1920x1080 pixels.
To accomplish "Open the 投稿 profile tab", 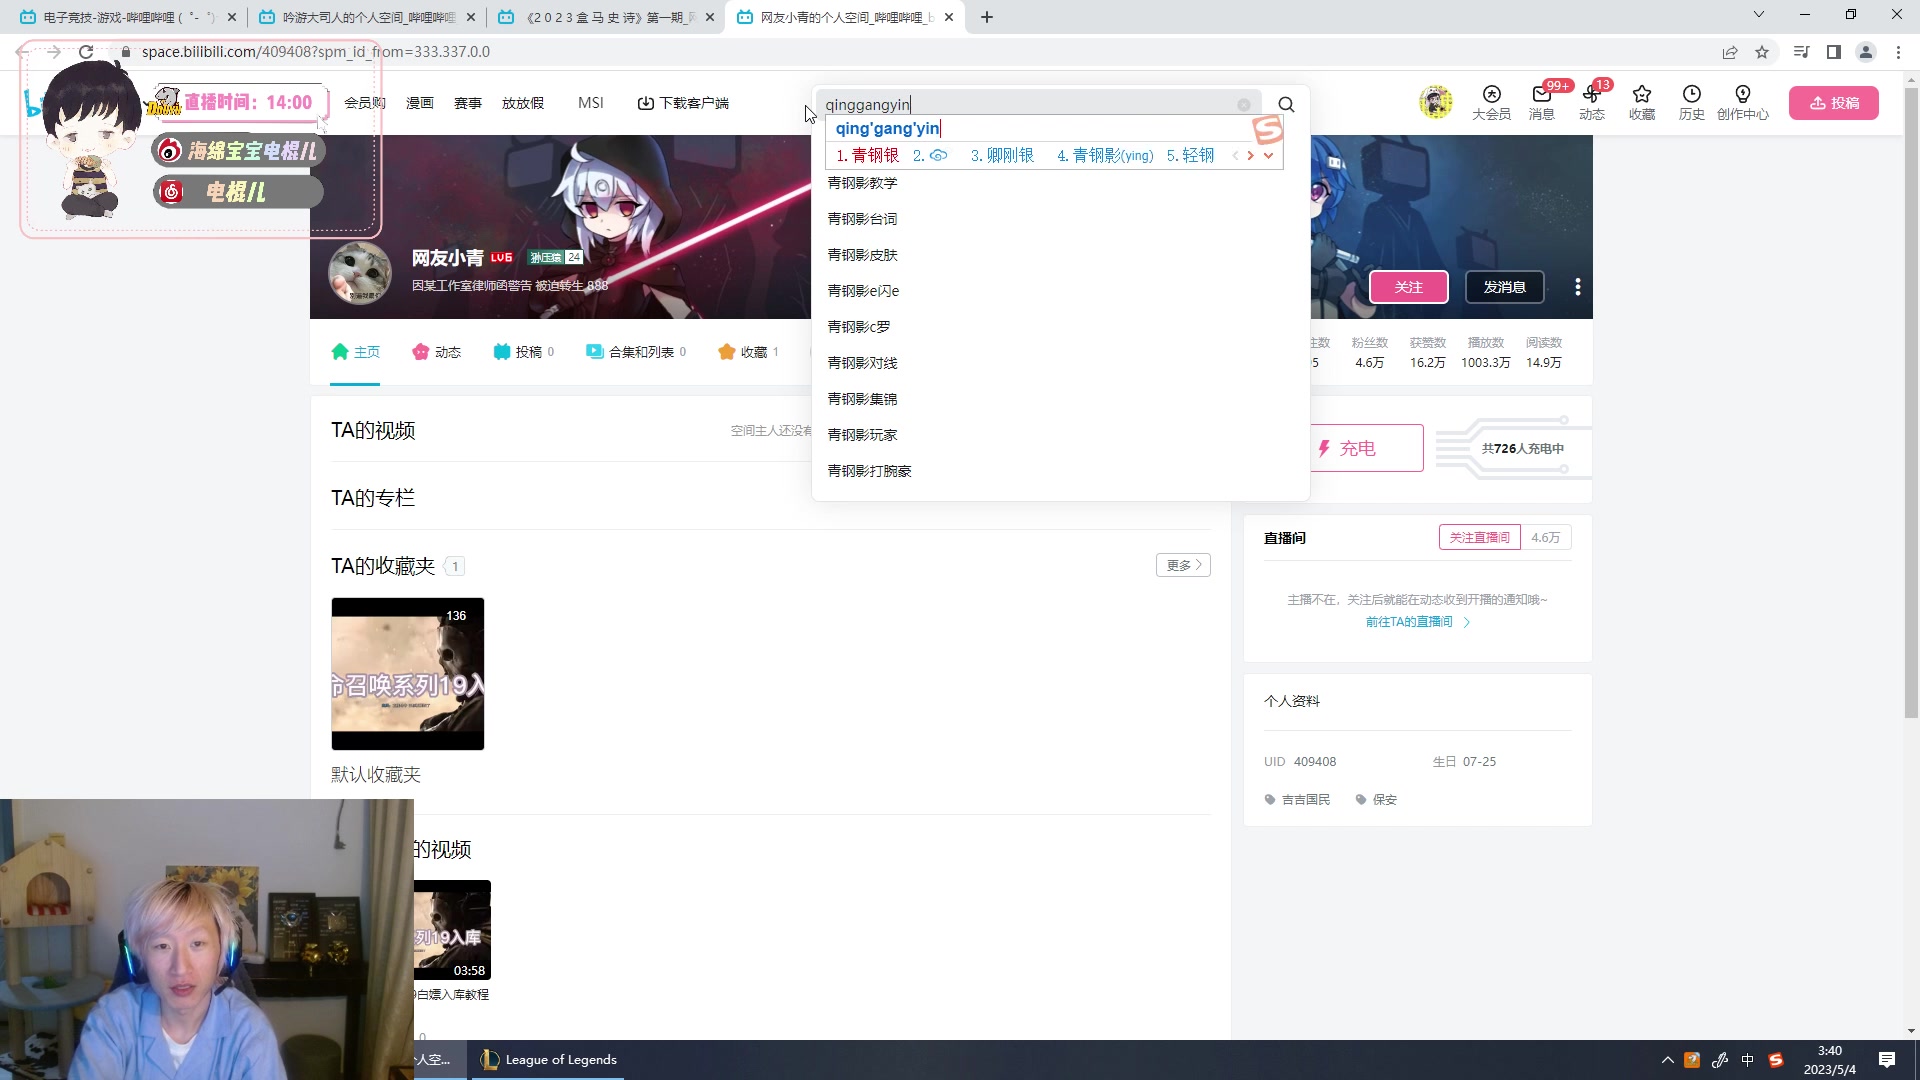I will pos(524,352).
